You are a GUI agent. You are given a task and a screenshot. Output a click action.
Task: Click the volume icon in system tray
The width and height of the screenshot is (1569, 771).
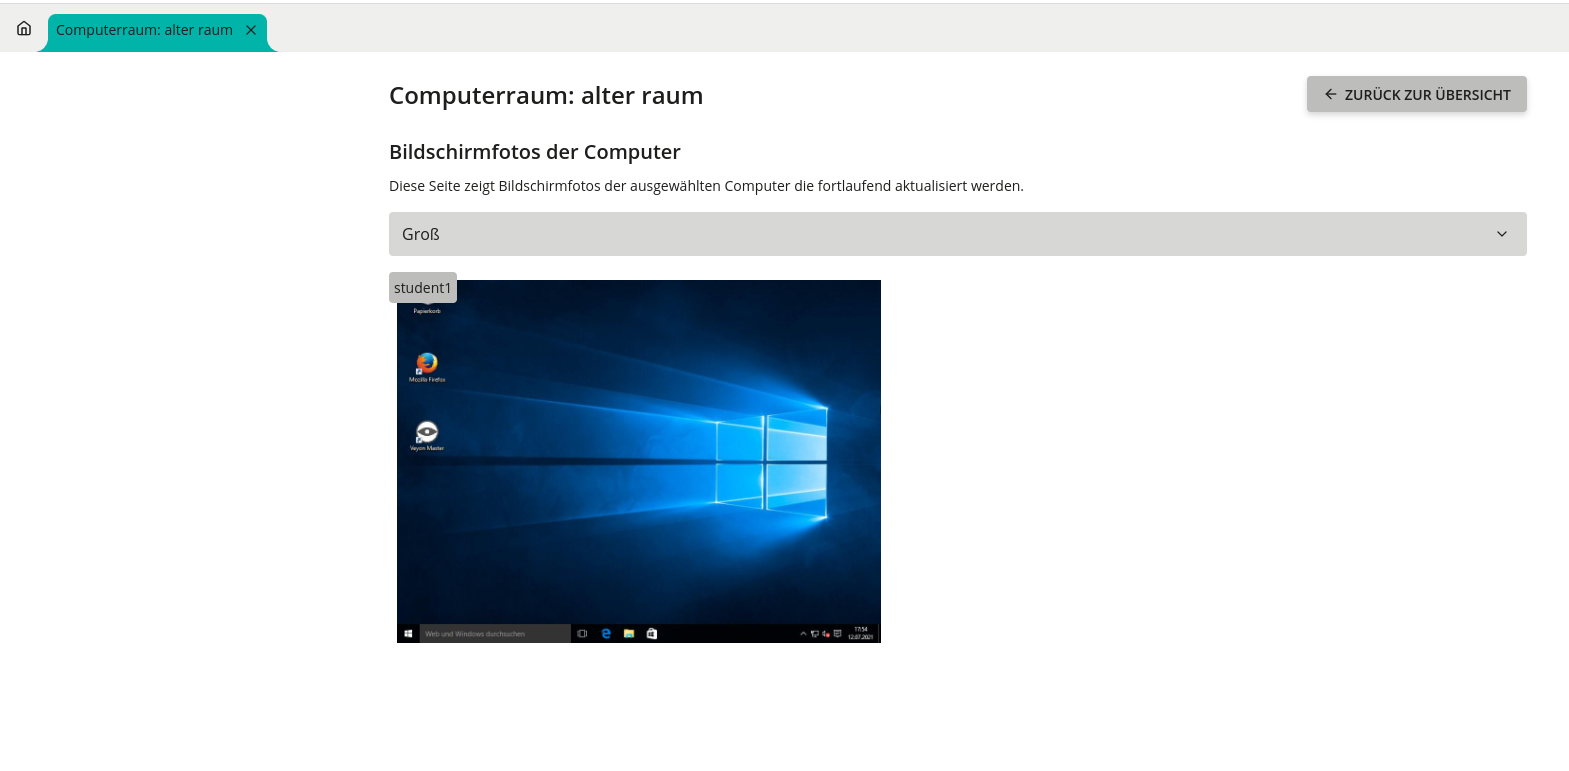pos(826,634)
